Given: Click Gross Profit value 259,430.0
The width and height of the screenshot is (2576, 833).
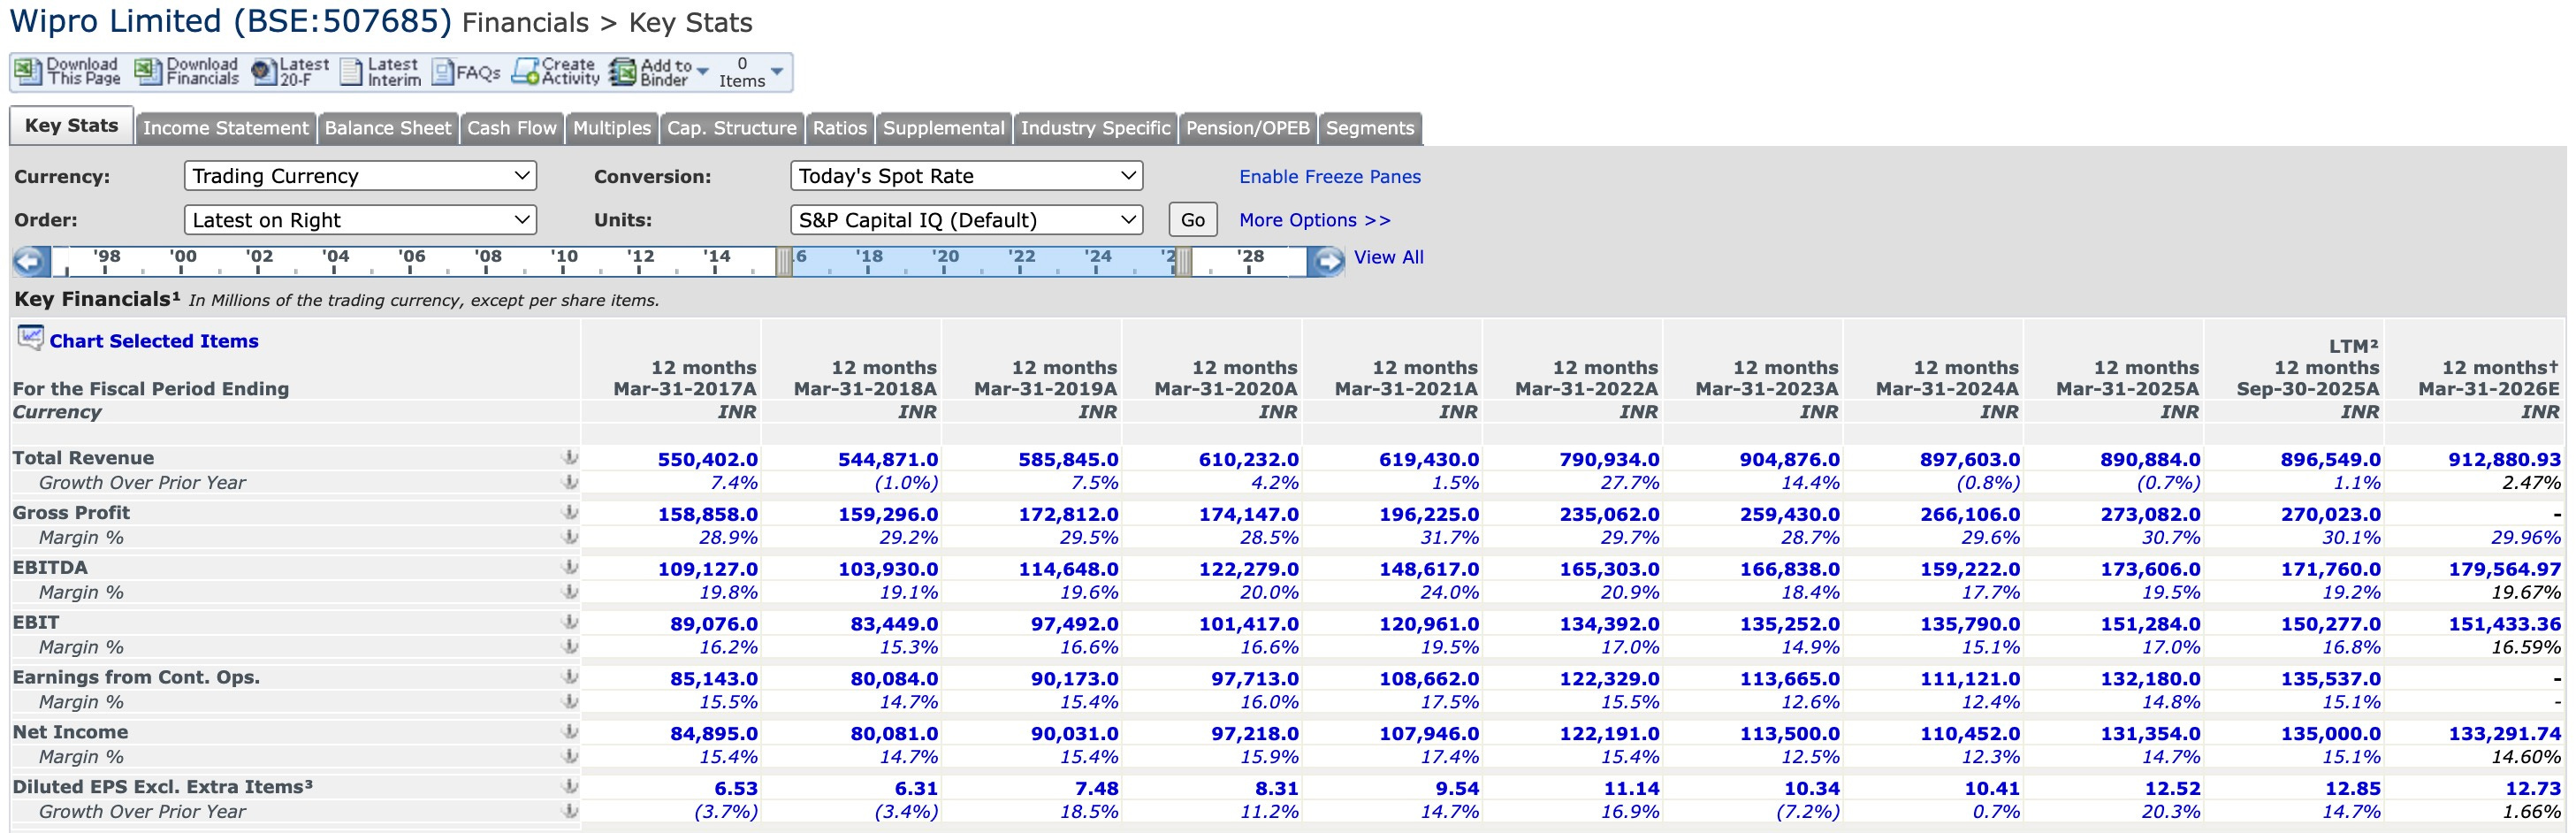Looking at the screenshot, I should [1790, 515].
